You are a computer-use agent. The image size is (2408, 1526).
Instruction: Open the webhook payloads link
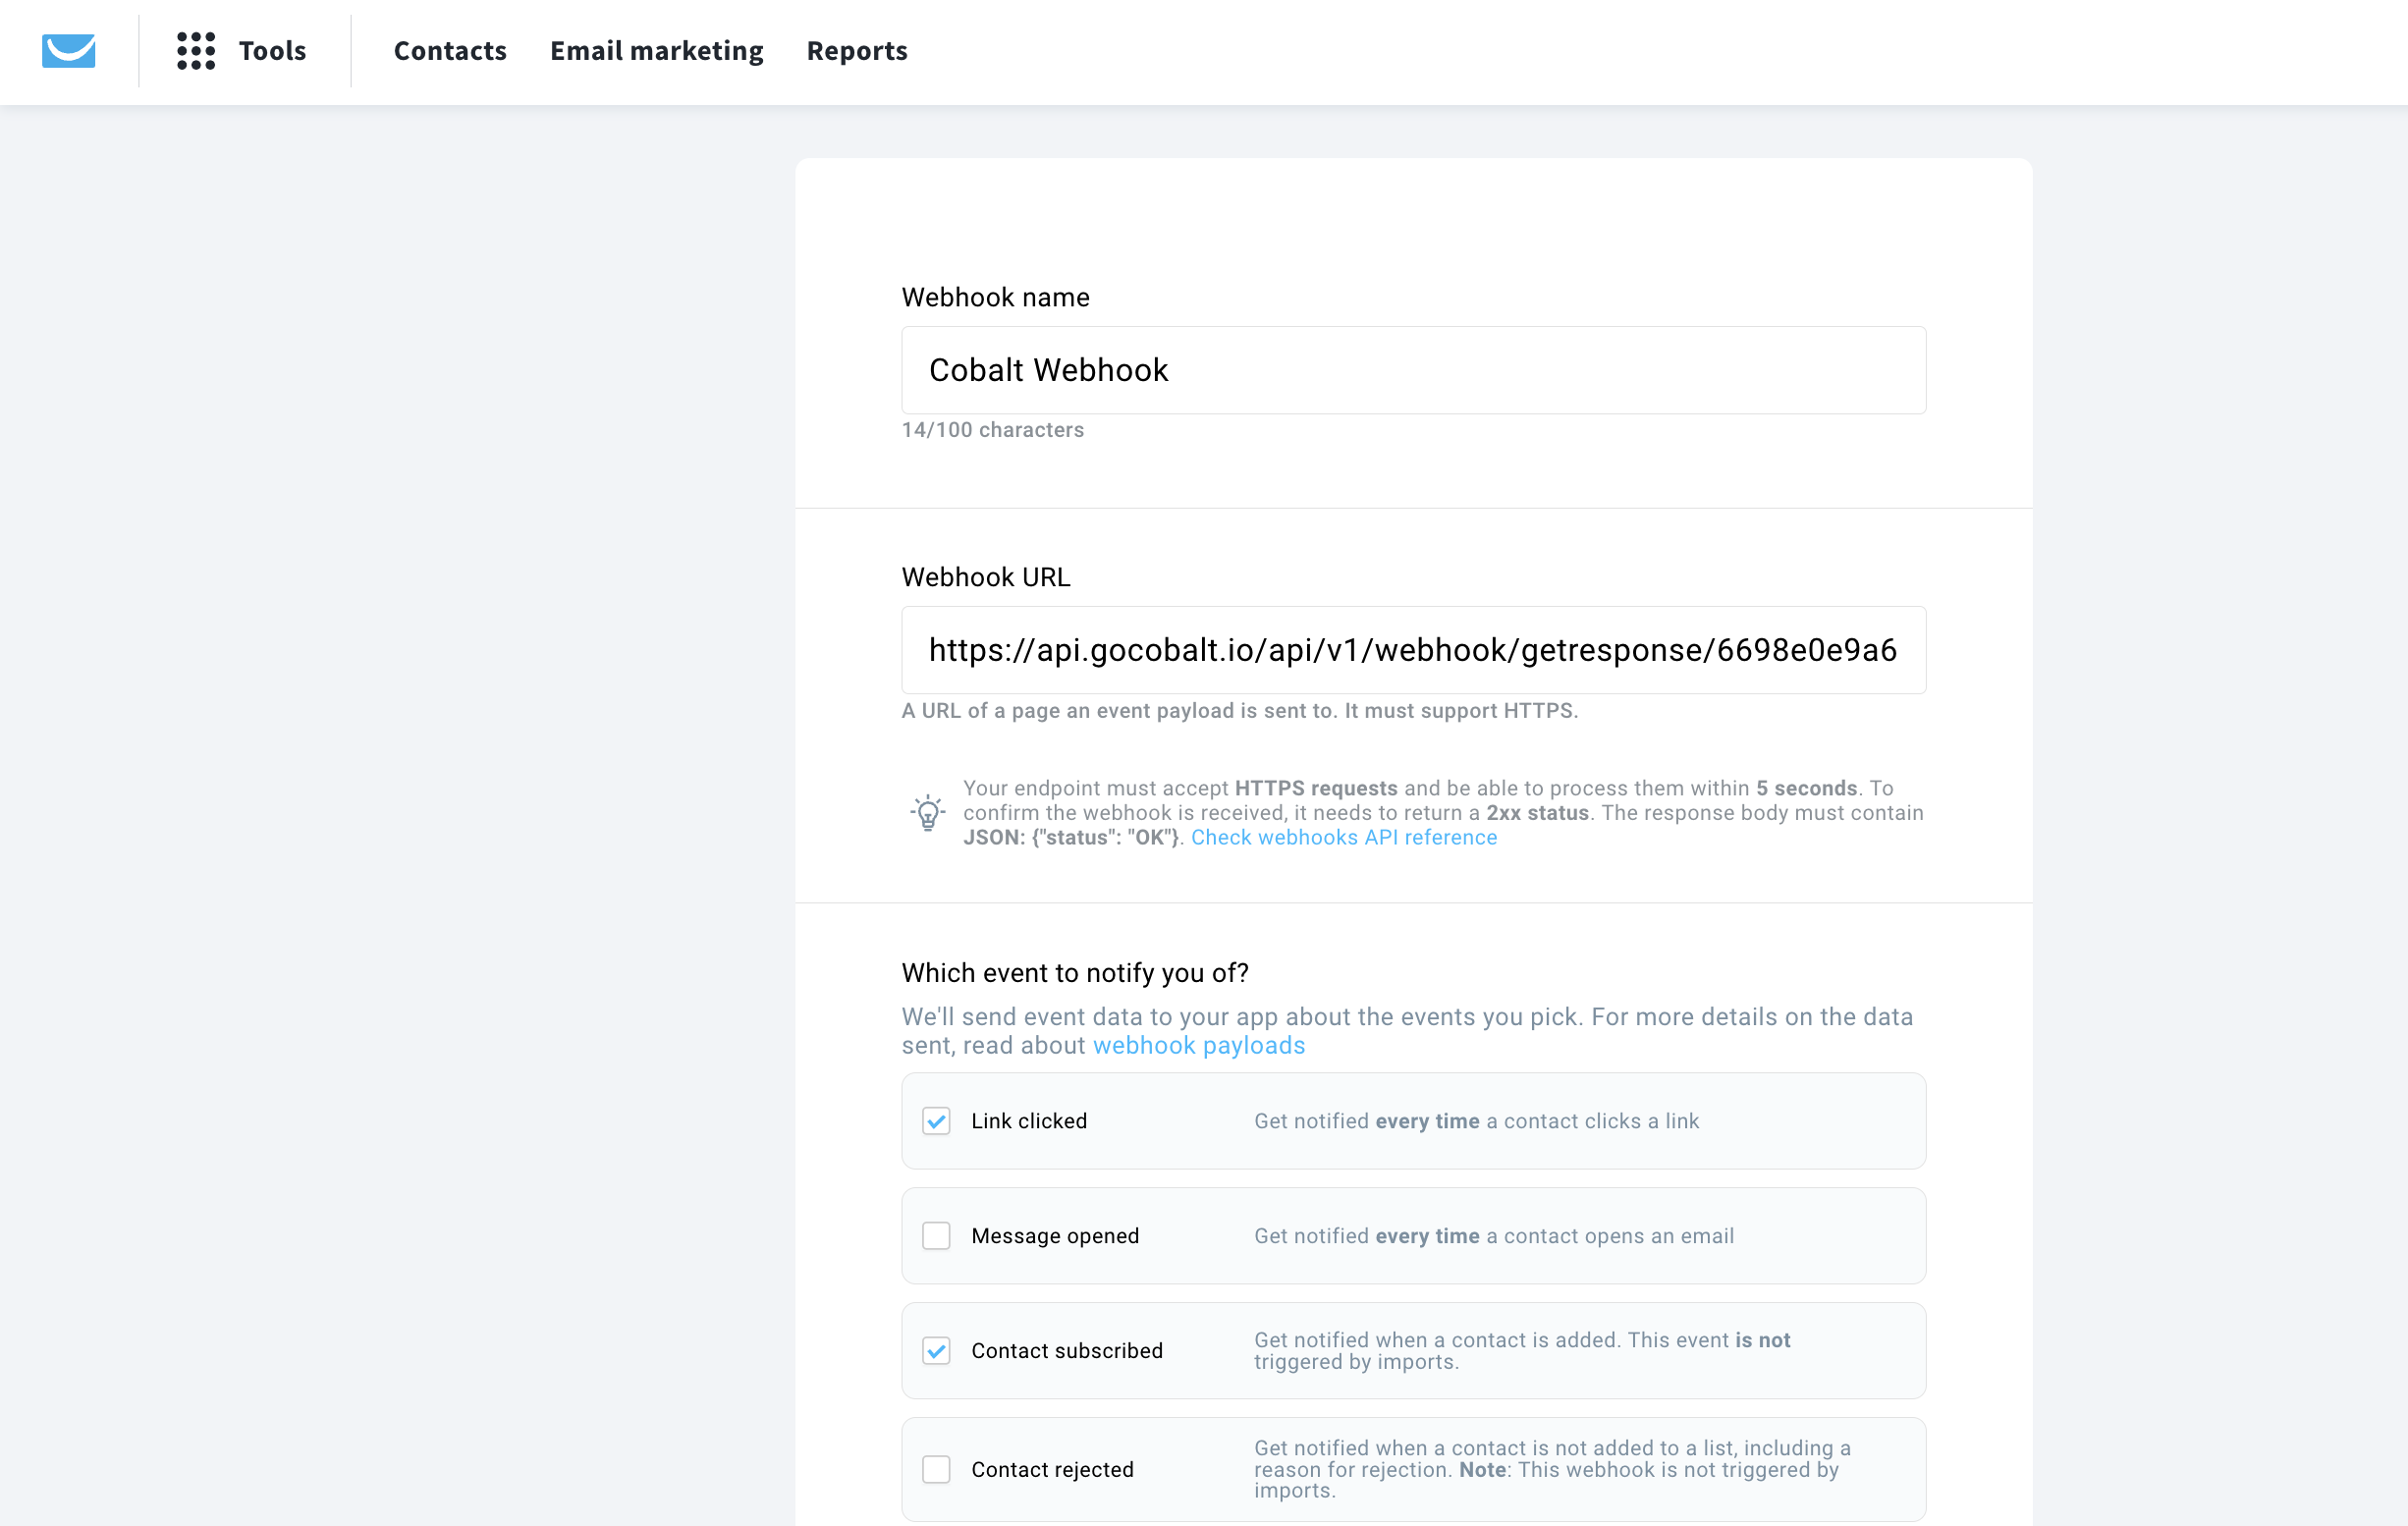(x=1198, y=1045)
